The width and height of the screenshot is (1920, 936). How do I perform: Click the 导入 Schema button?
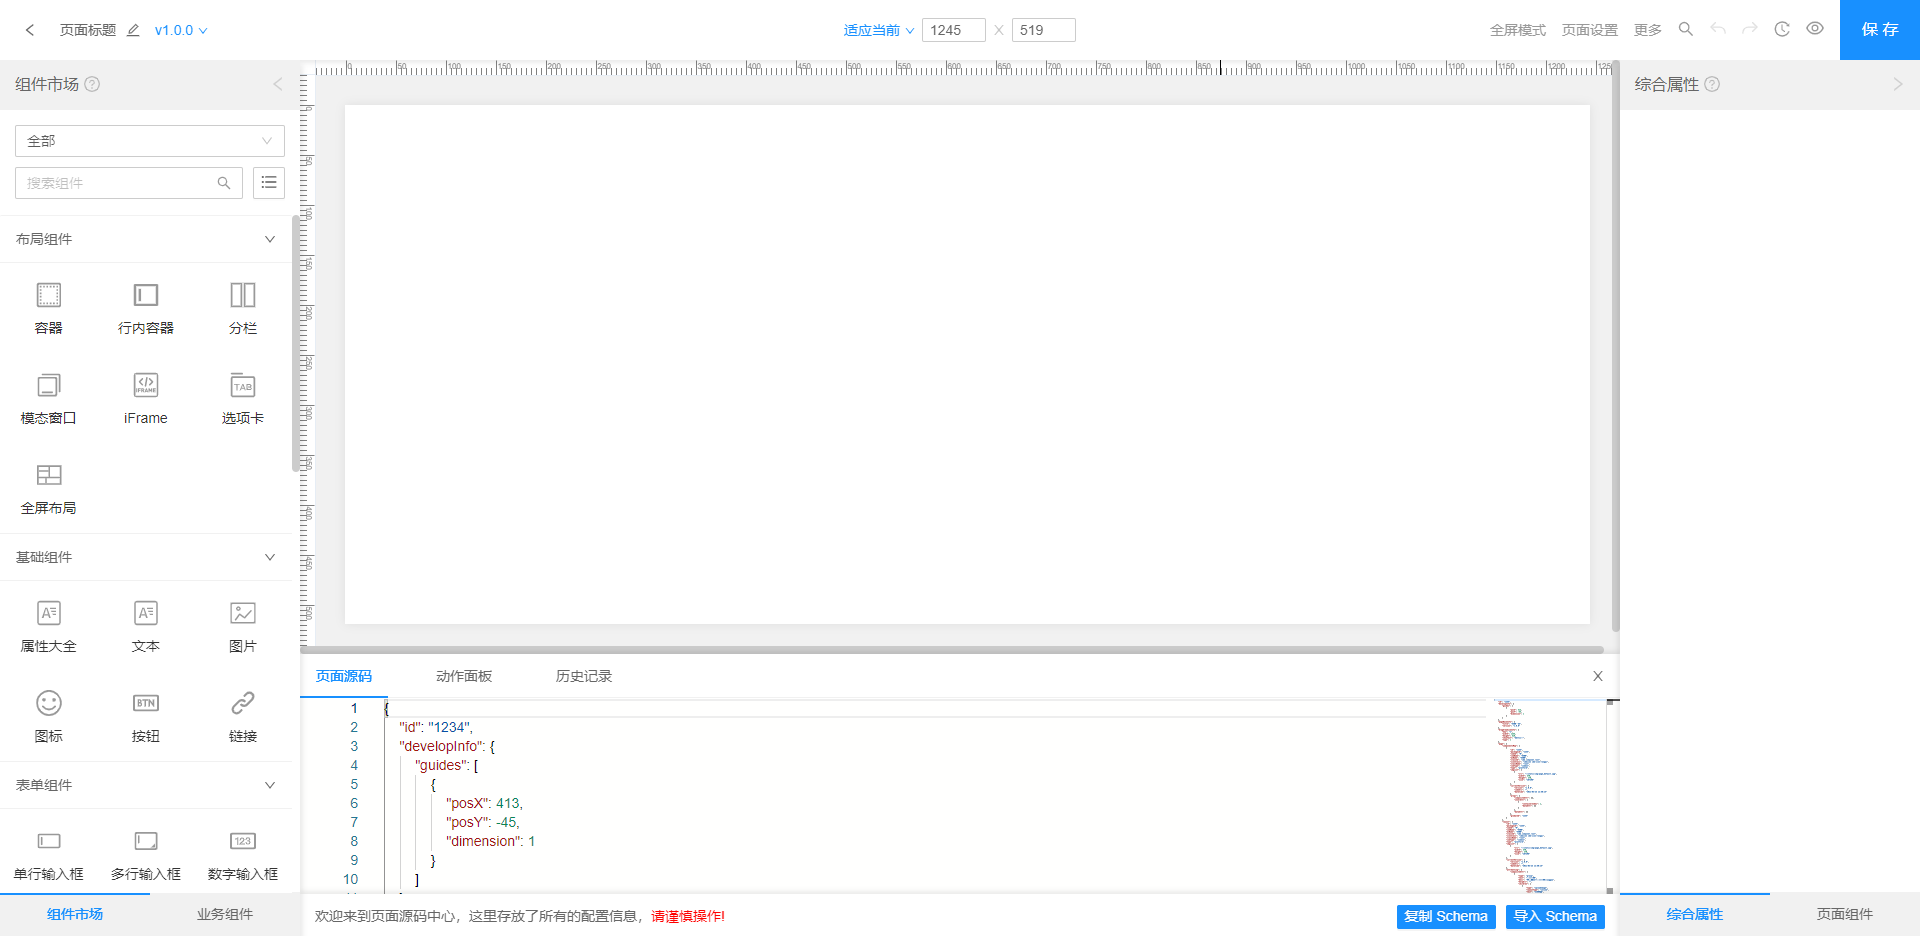[x=1555, y=916]
